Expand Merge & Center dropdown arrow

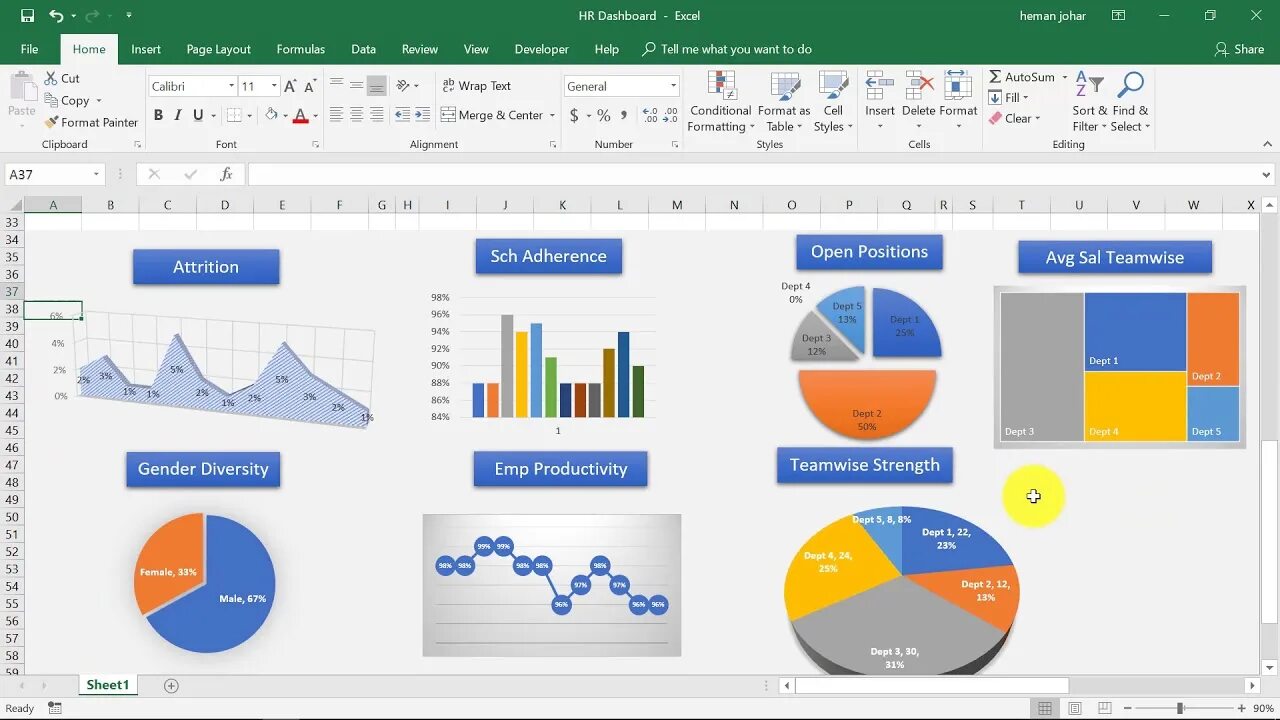[552, 115]
